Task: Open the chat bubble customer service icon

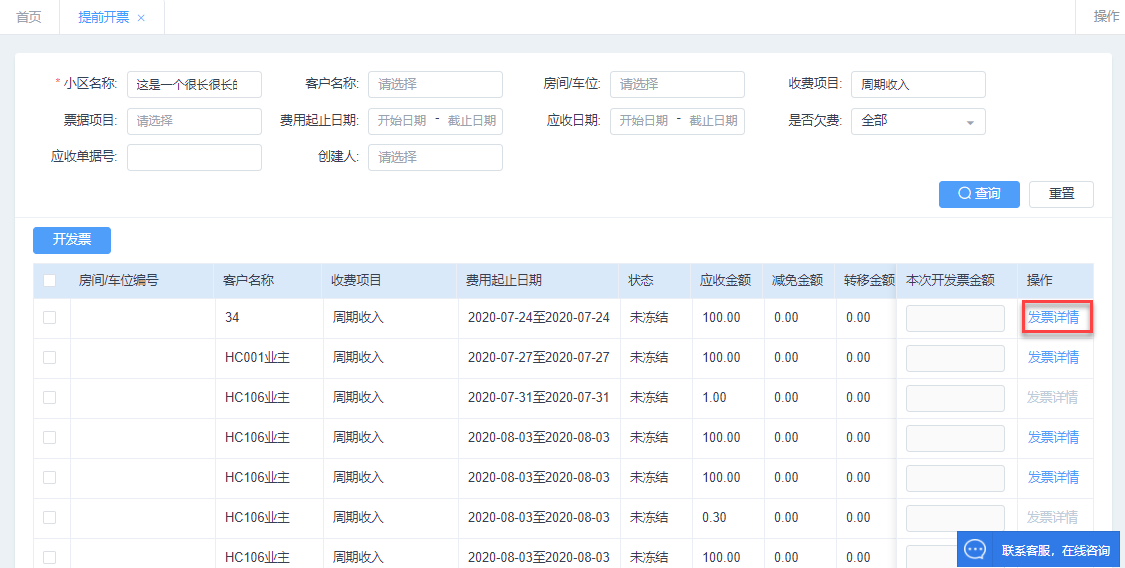Action: tap(975, 550)
